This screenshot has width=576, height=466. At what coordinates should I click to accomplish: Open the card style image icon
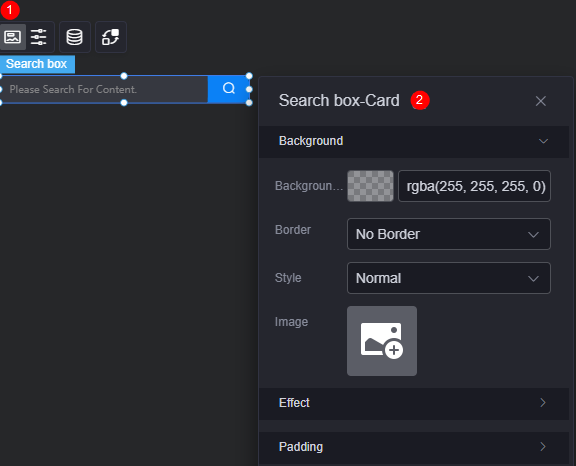[12, 37]
